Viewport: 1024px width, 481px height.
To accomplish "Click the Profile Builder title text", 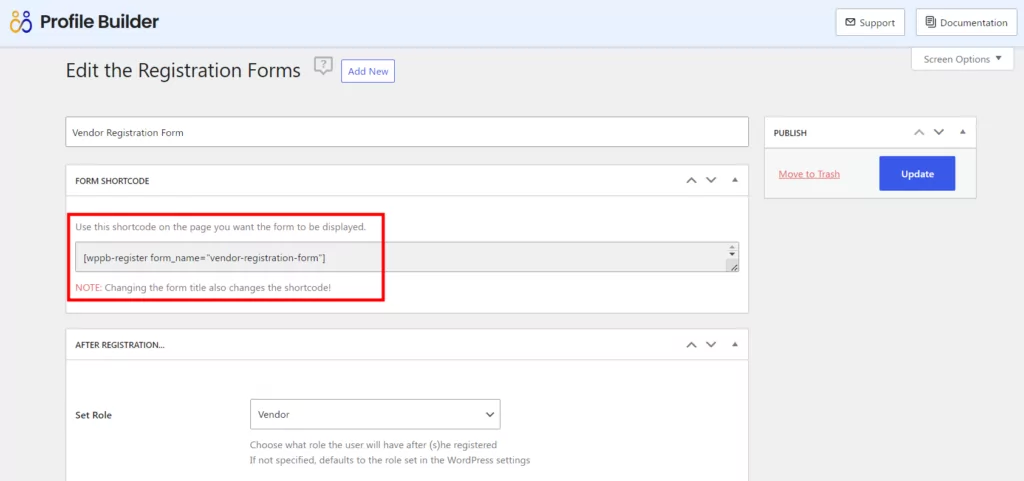I will [x=99, y=22].
